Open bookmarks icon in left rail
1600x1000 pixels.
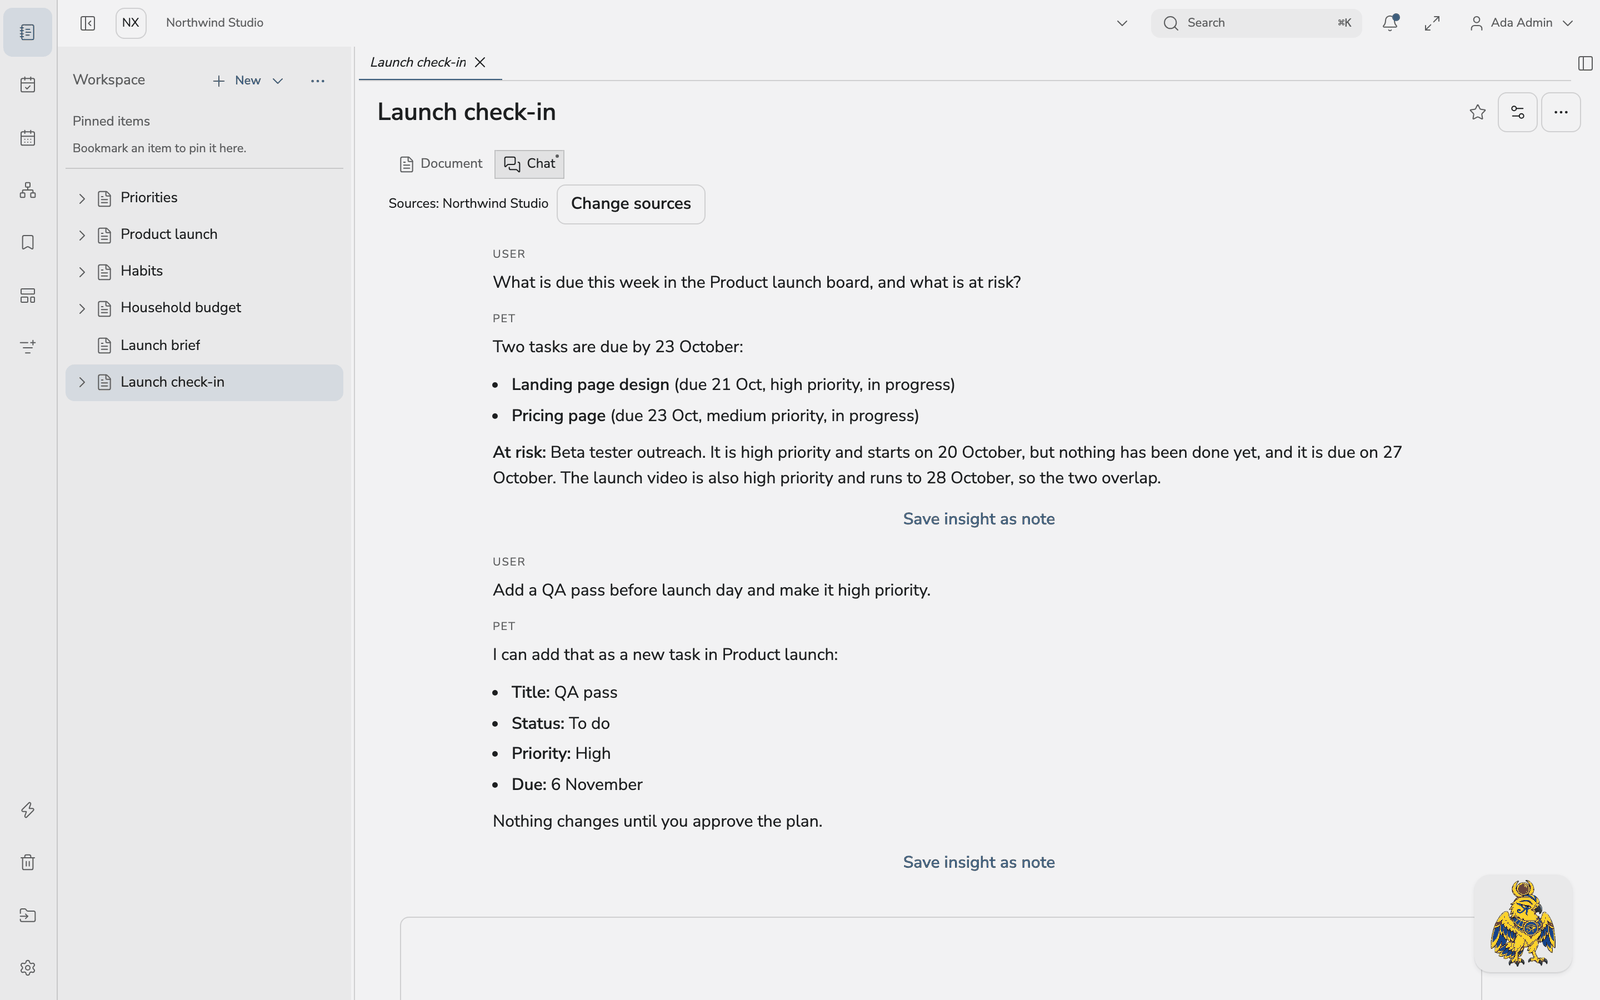click(x=28, y=243)
